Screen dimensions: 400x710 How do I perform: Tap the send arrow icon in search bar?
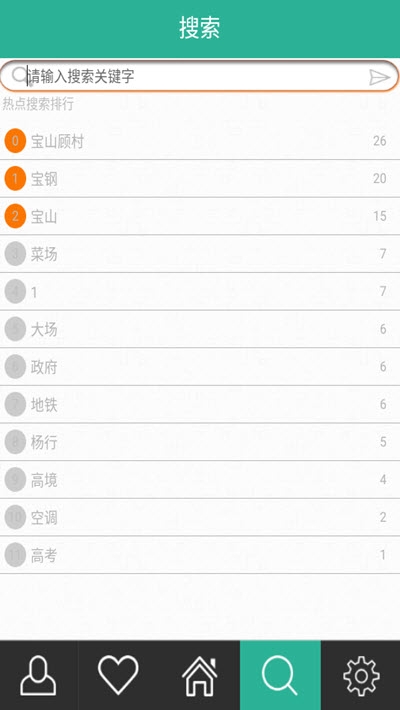[x=379, y=77]
